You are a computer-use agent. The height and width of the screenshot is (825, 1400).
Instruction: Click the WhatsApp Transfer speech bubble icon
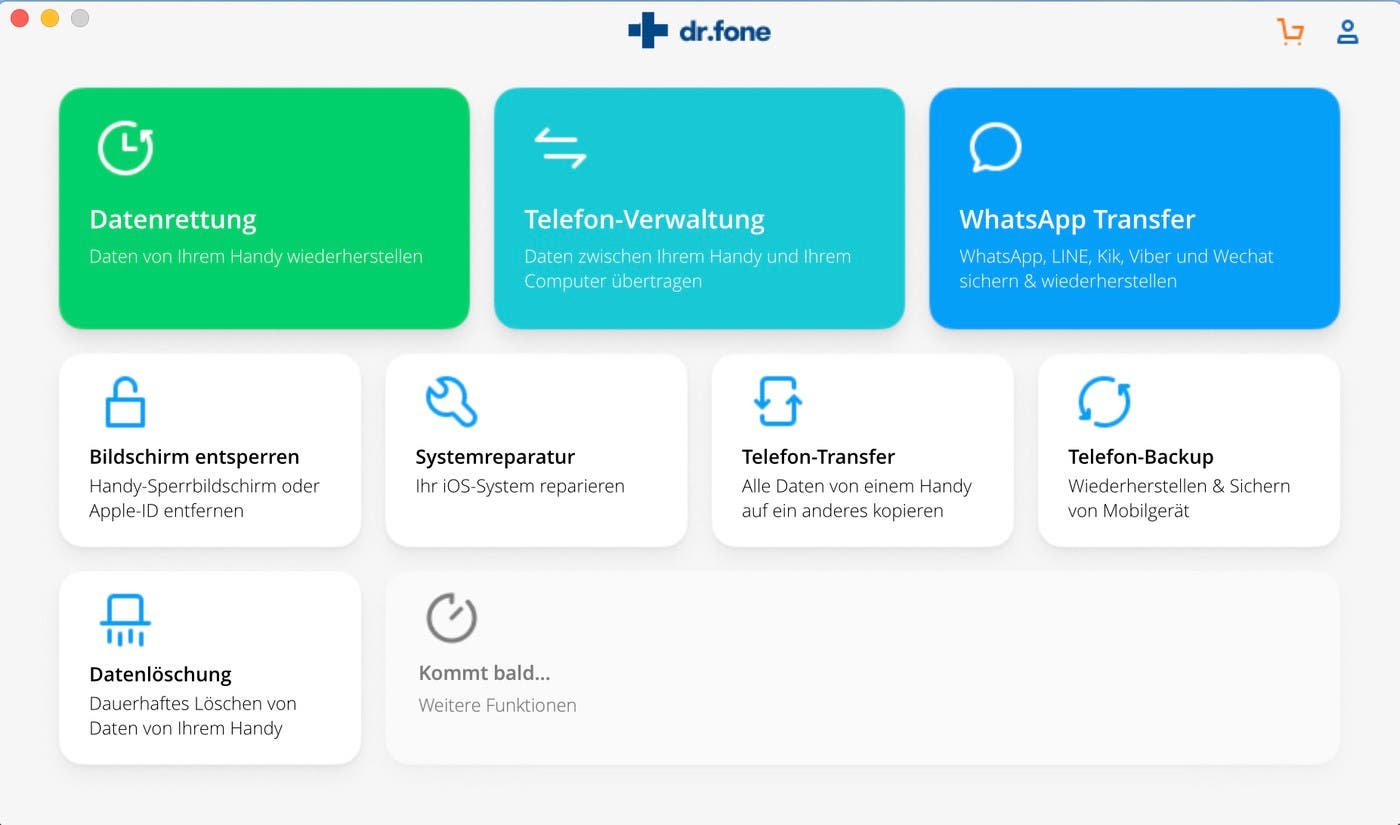(x=995, y=148)
